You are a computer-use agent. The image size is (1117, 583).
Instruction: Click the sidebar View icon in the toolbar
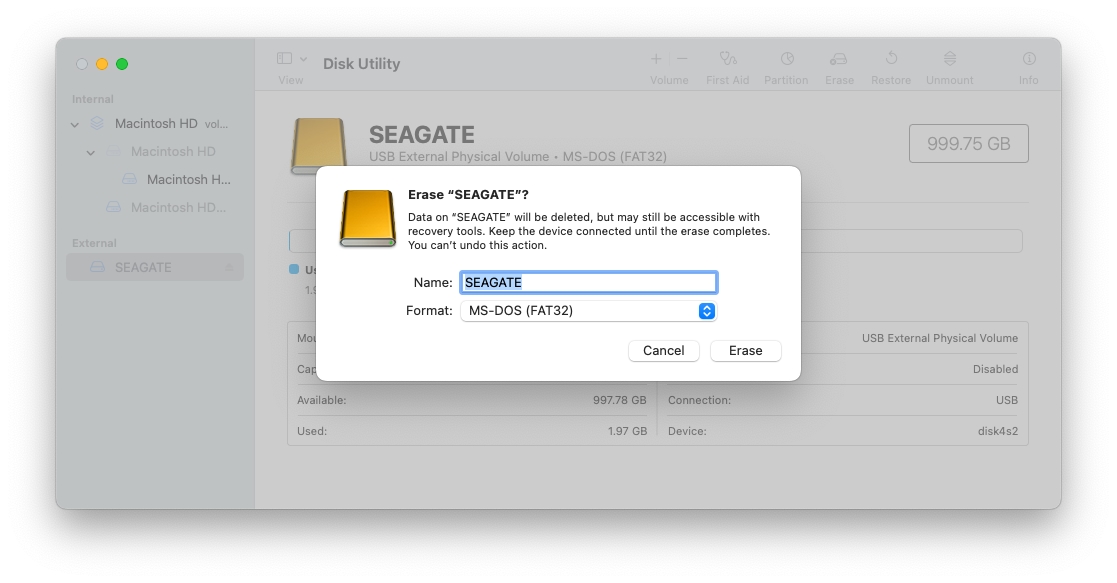coord(284,58)
